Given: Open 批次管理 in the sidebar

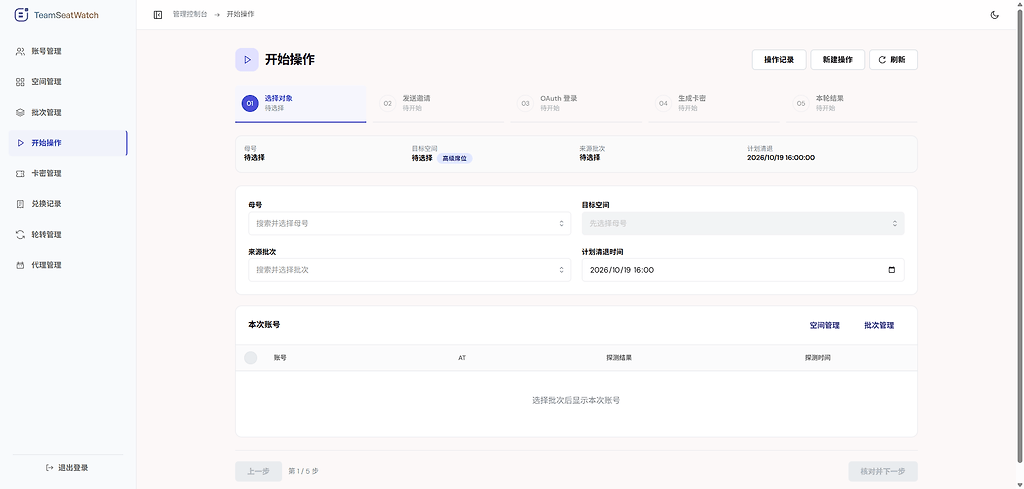Looking at the screenshot, I should pos(68,113).
